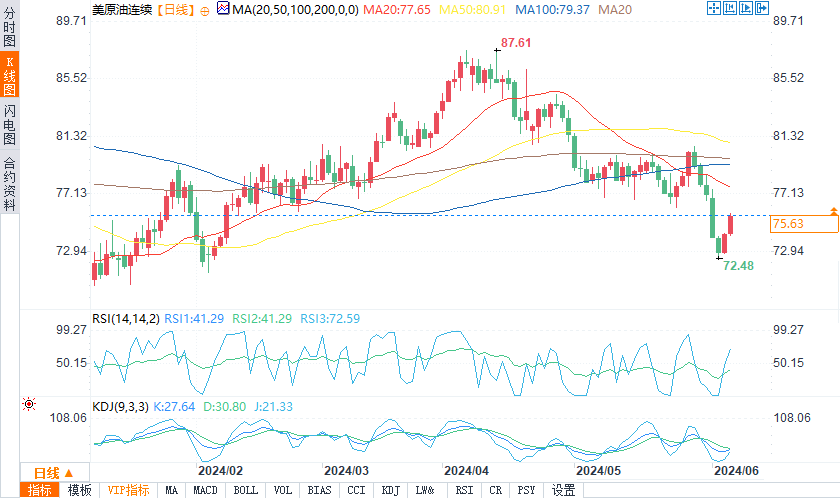Click the red sun-shaped icon beside KDJ

(x=29, y=404)
